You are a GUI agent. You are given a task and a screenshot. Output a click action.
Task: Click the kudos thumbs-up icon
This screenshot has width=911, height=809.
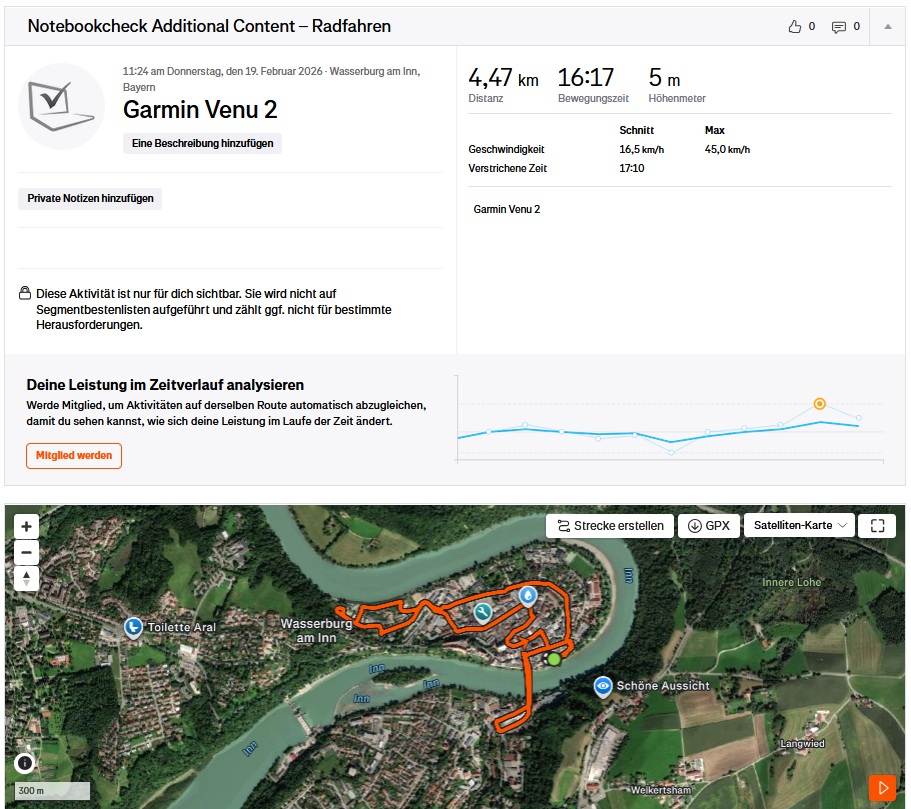click(795, 26)
